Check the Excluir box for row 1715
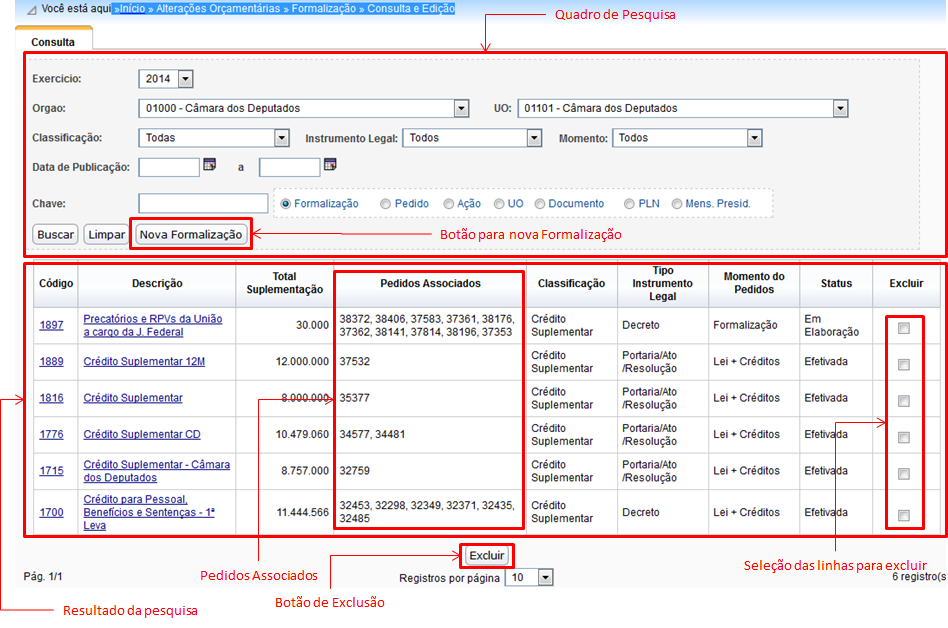 (904, 474)
